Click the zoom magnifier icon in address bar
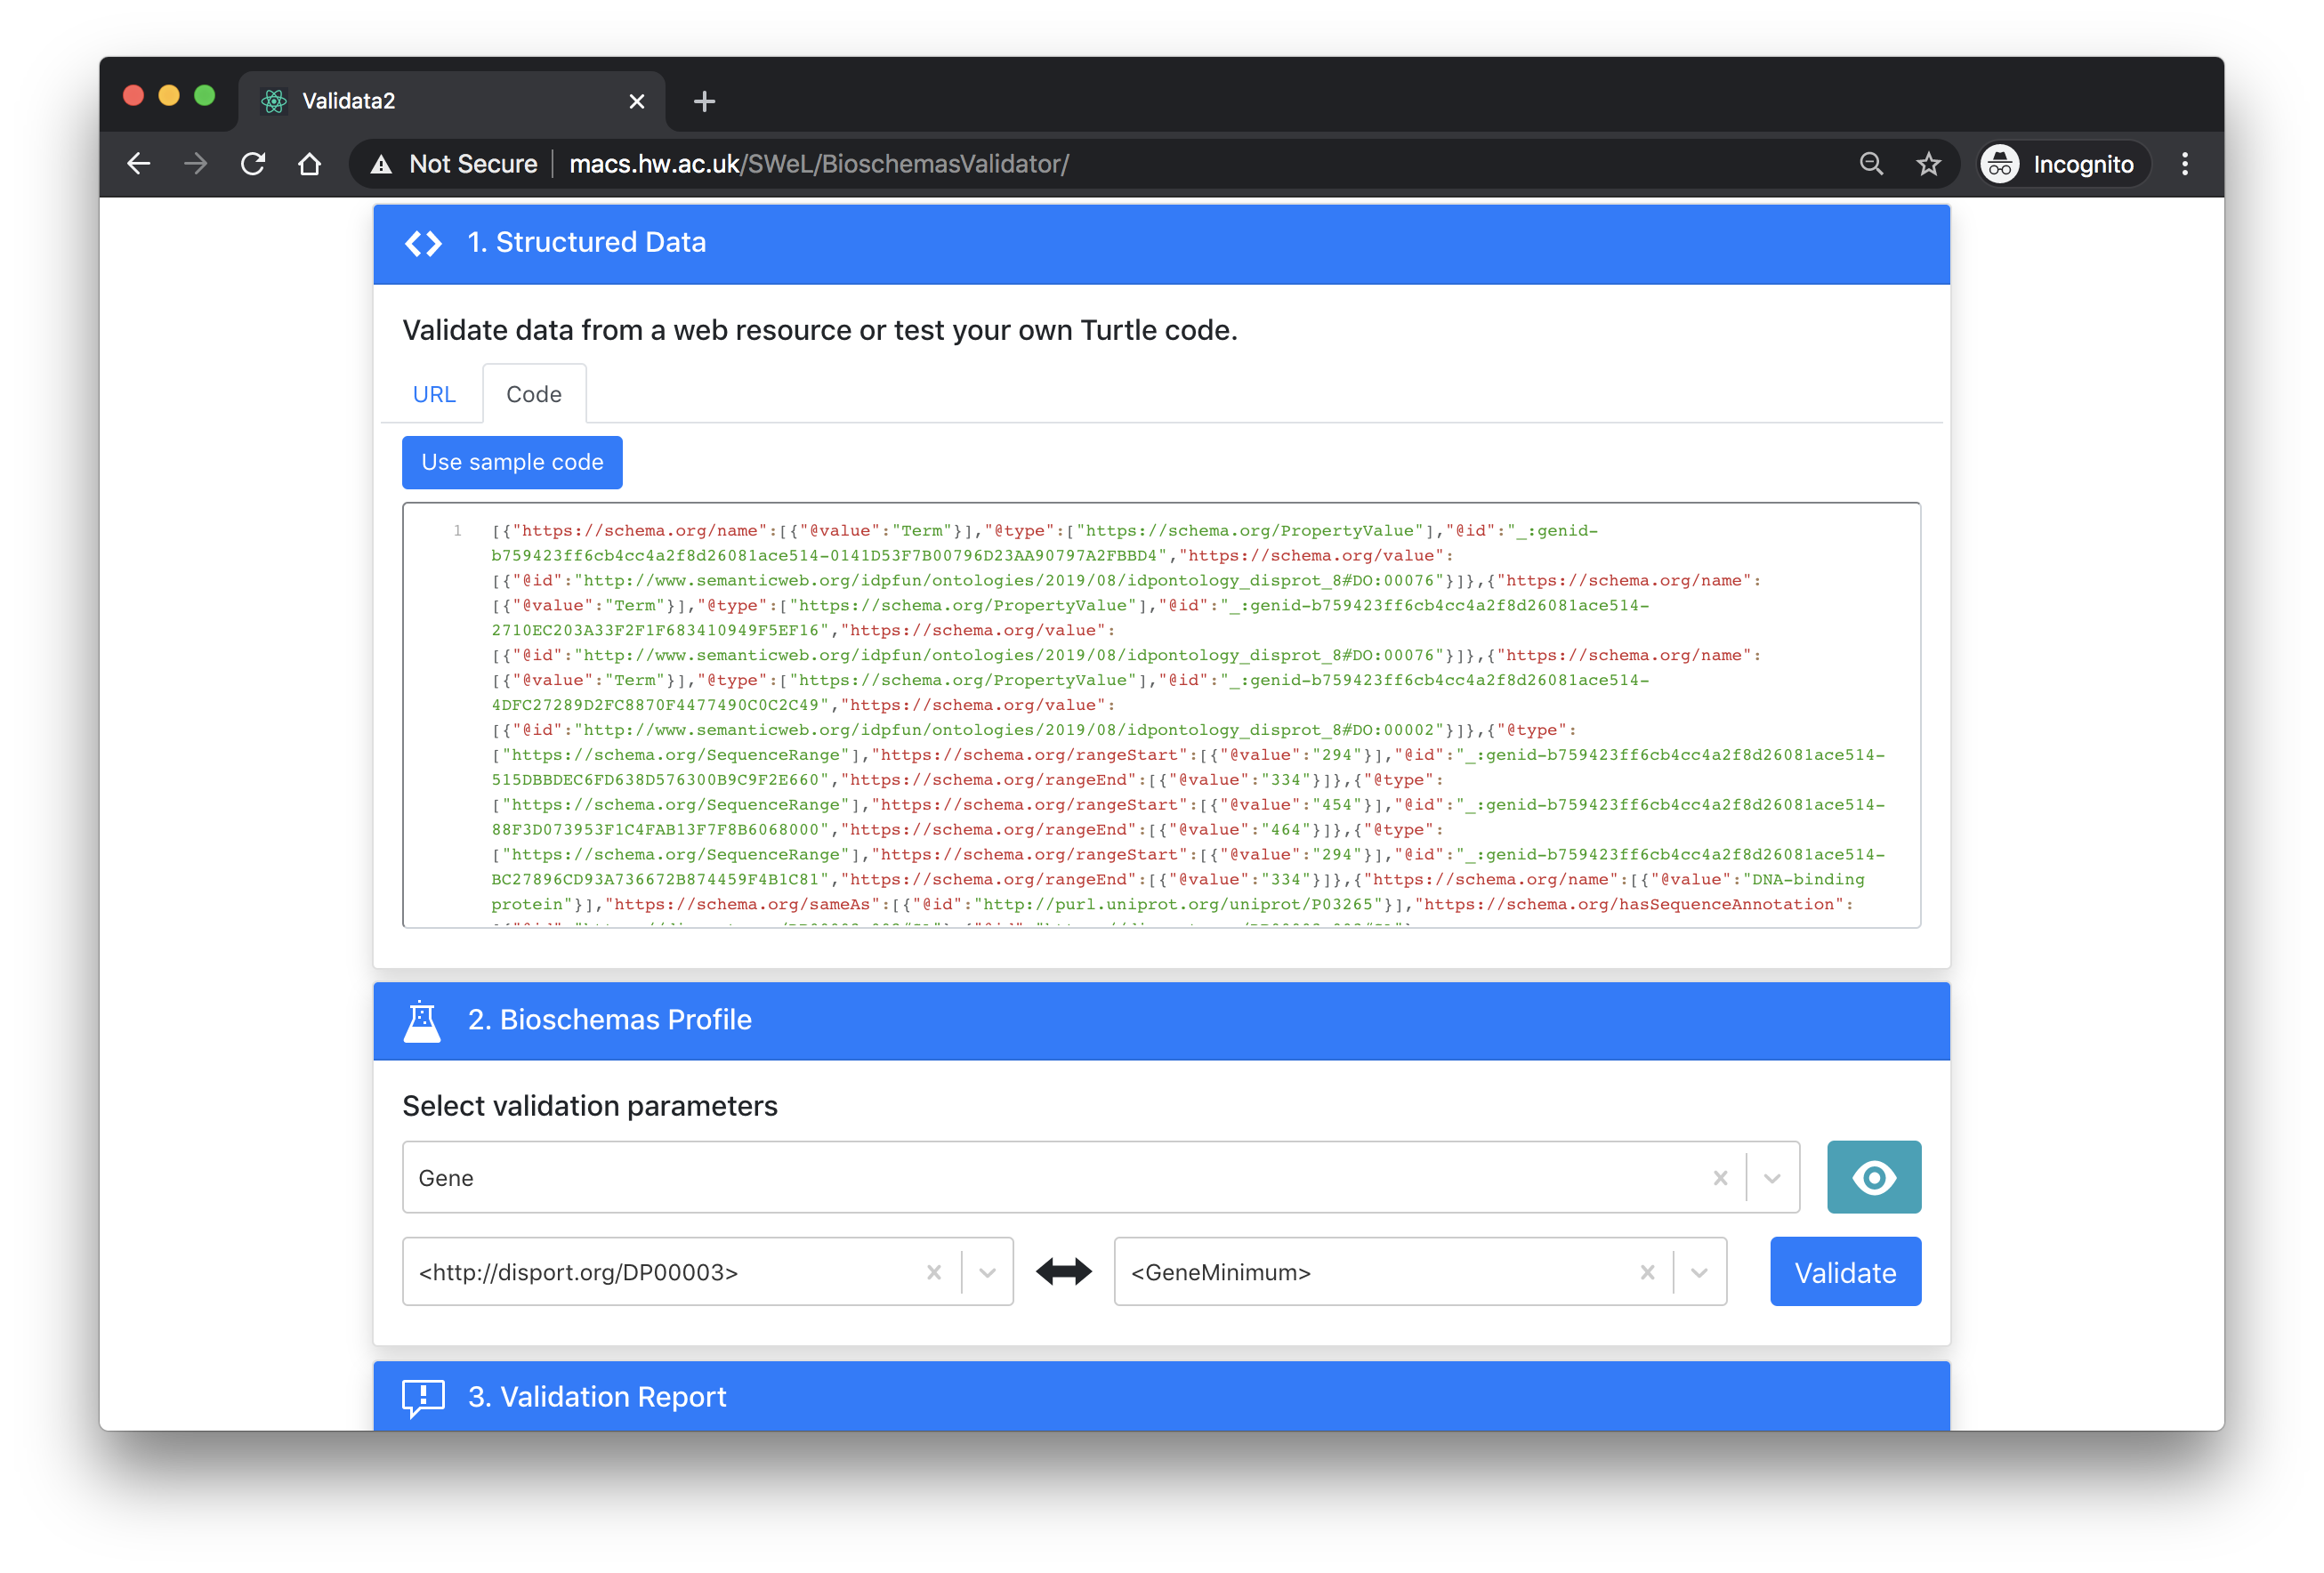This screenshot has height=1573, width=2324. [1871, 164]
